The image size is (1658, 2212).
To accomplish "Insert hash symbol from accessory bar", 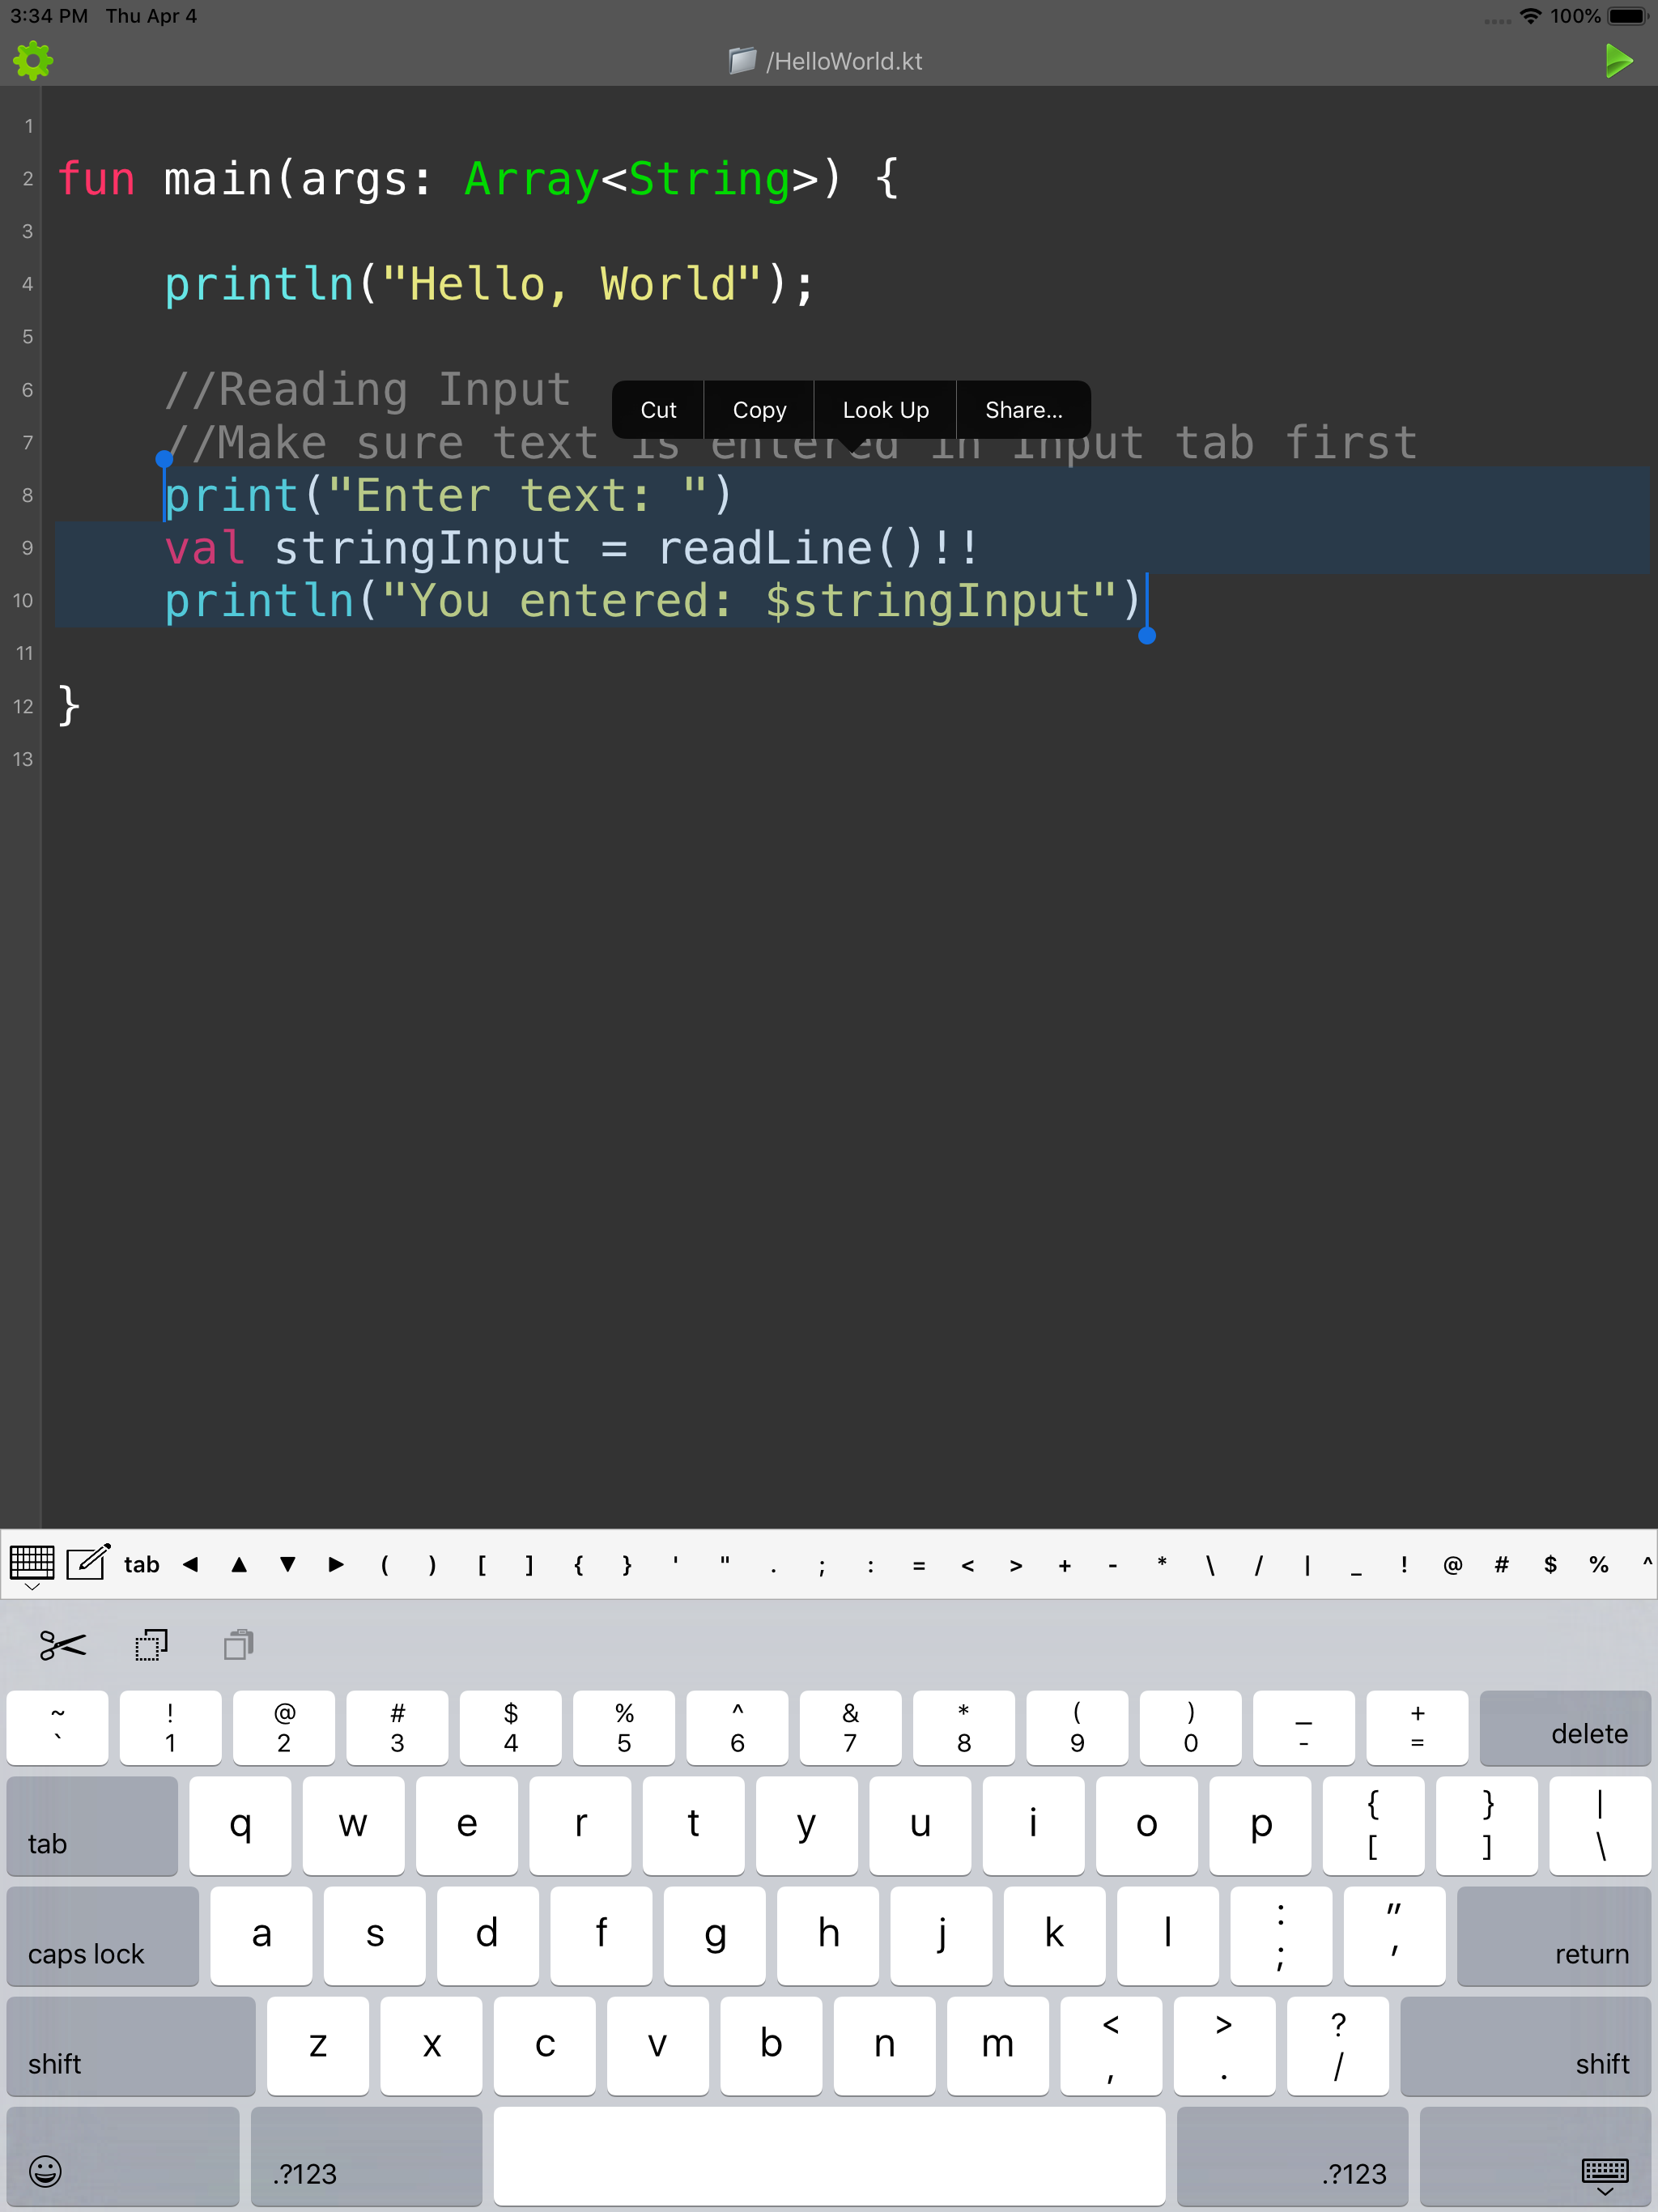I will [1502, 1565].
